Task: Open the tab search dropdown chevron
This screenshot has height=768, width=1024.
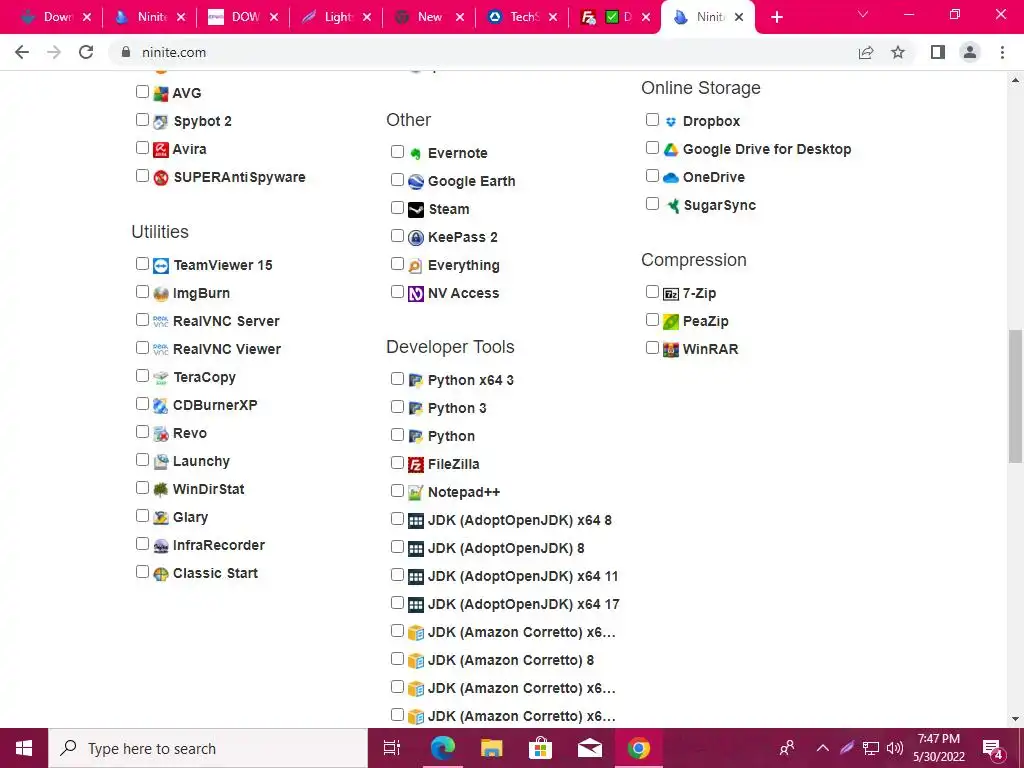Action: (x=863, y=14)
